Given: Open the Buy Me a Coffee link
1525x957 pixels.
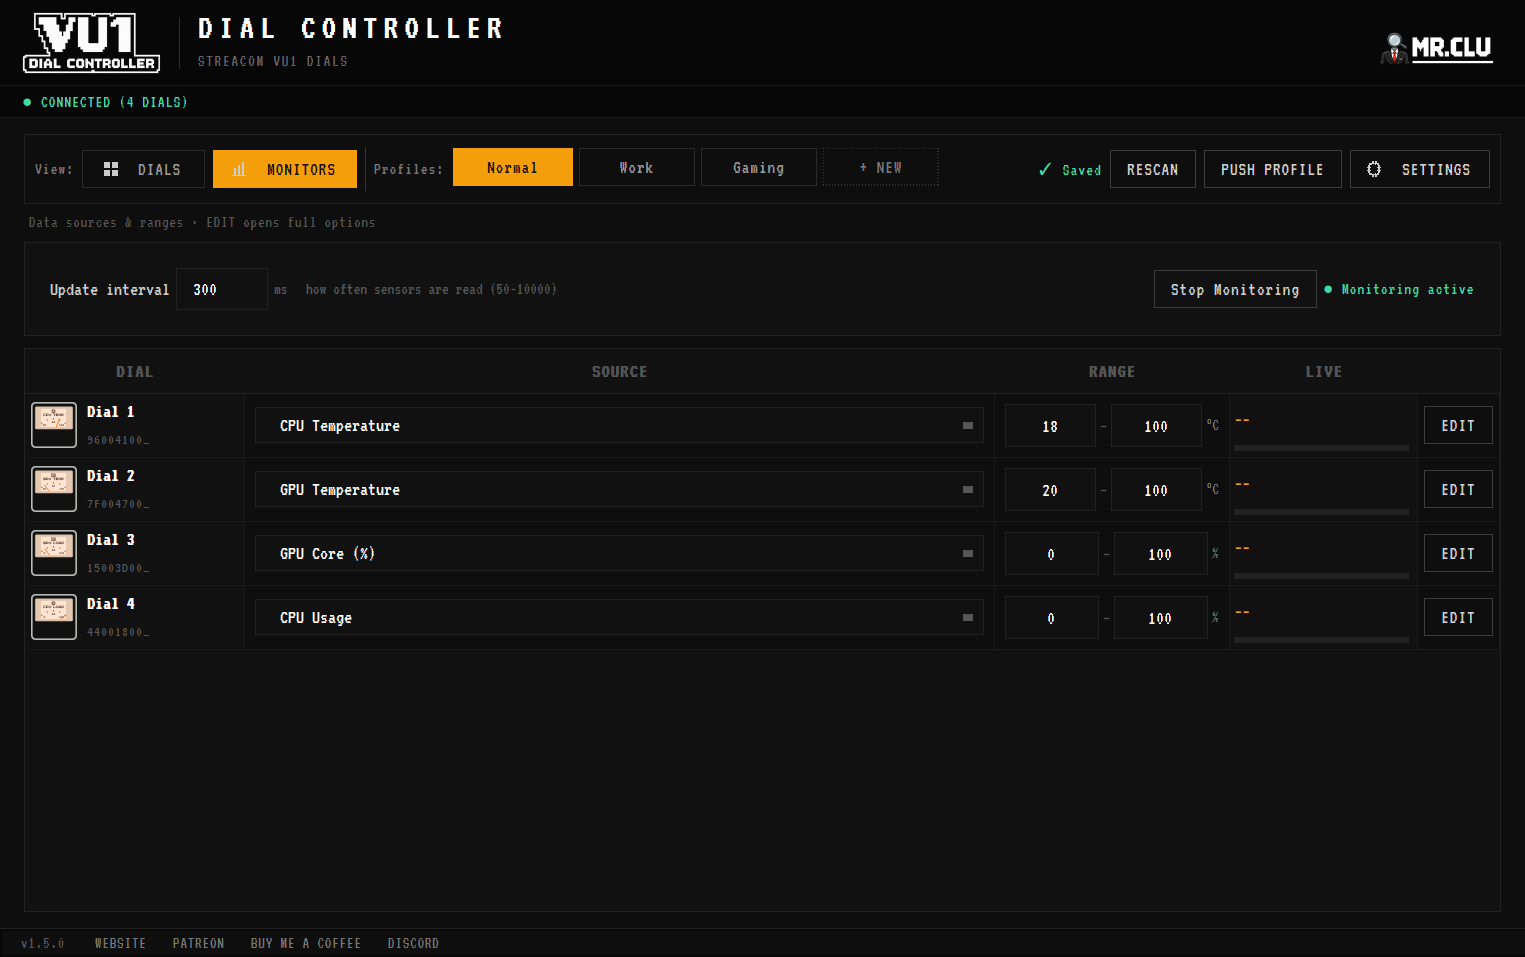Looking at the screenshot, I should [x=306, y=943].
